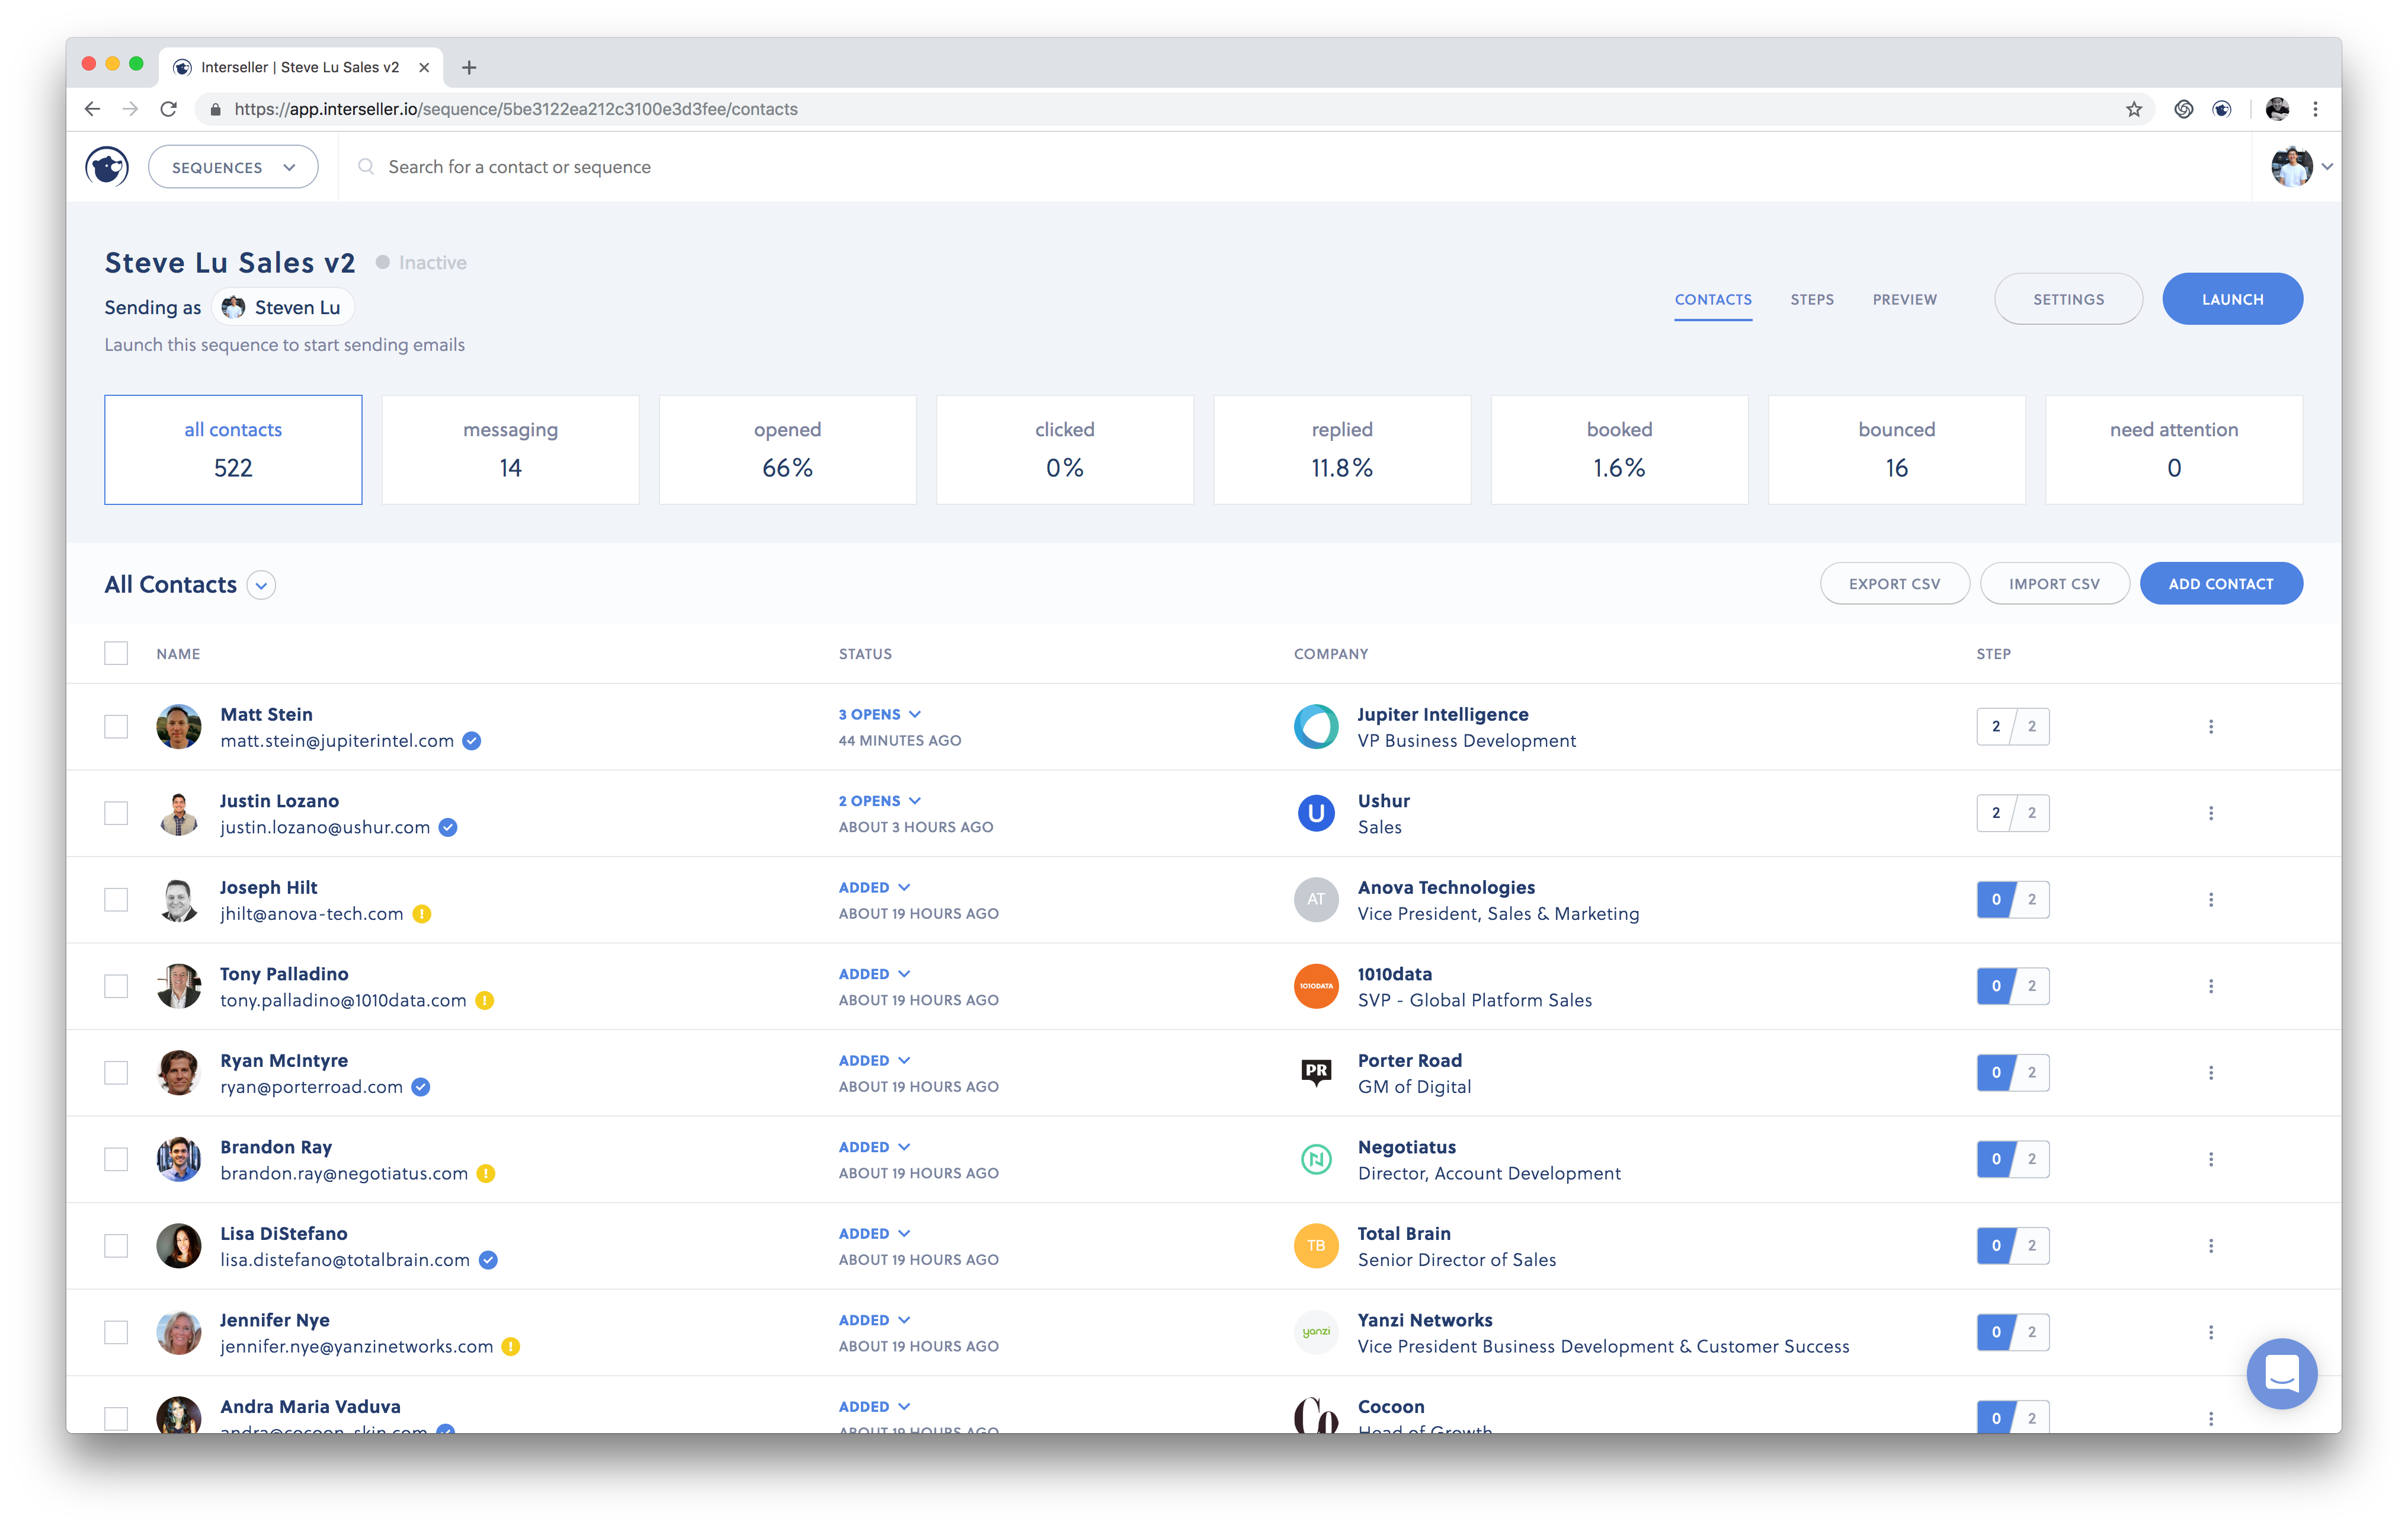Image resolution: width=2408 pixels, height=1528 pixels.
Task: Filter by the messaging stat card
Action: pos(510,450)
